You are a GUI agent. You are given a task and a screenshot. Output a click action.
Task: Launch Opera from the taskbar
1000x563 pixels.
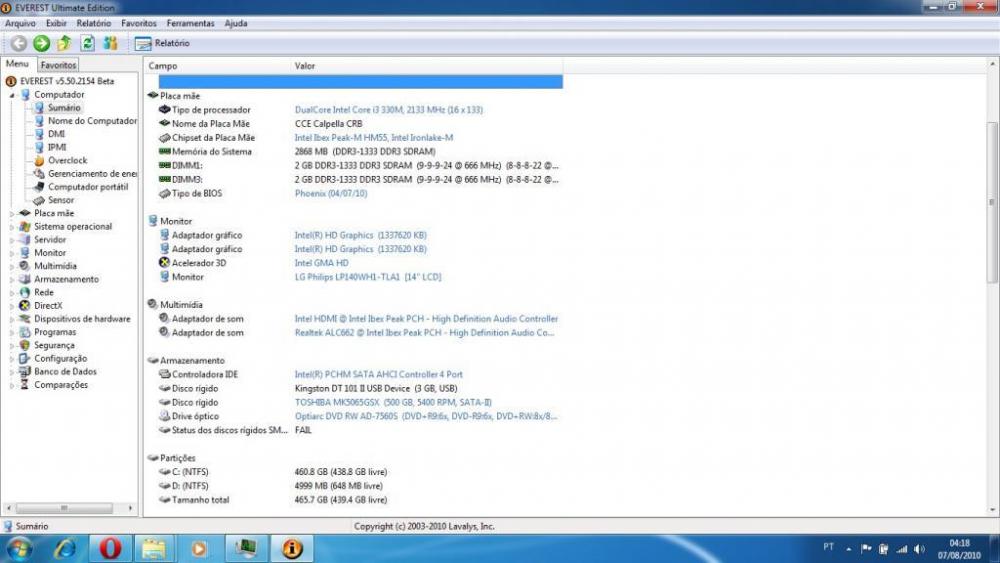pos(110,548)
